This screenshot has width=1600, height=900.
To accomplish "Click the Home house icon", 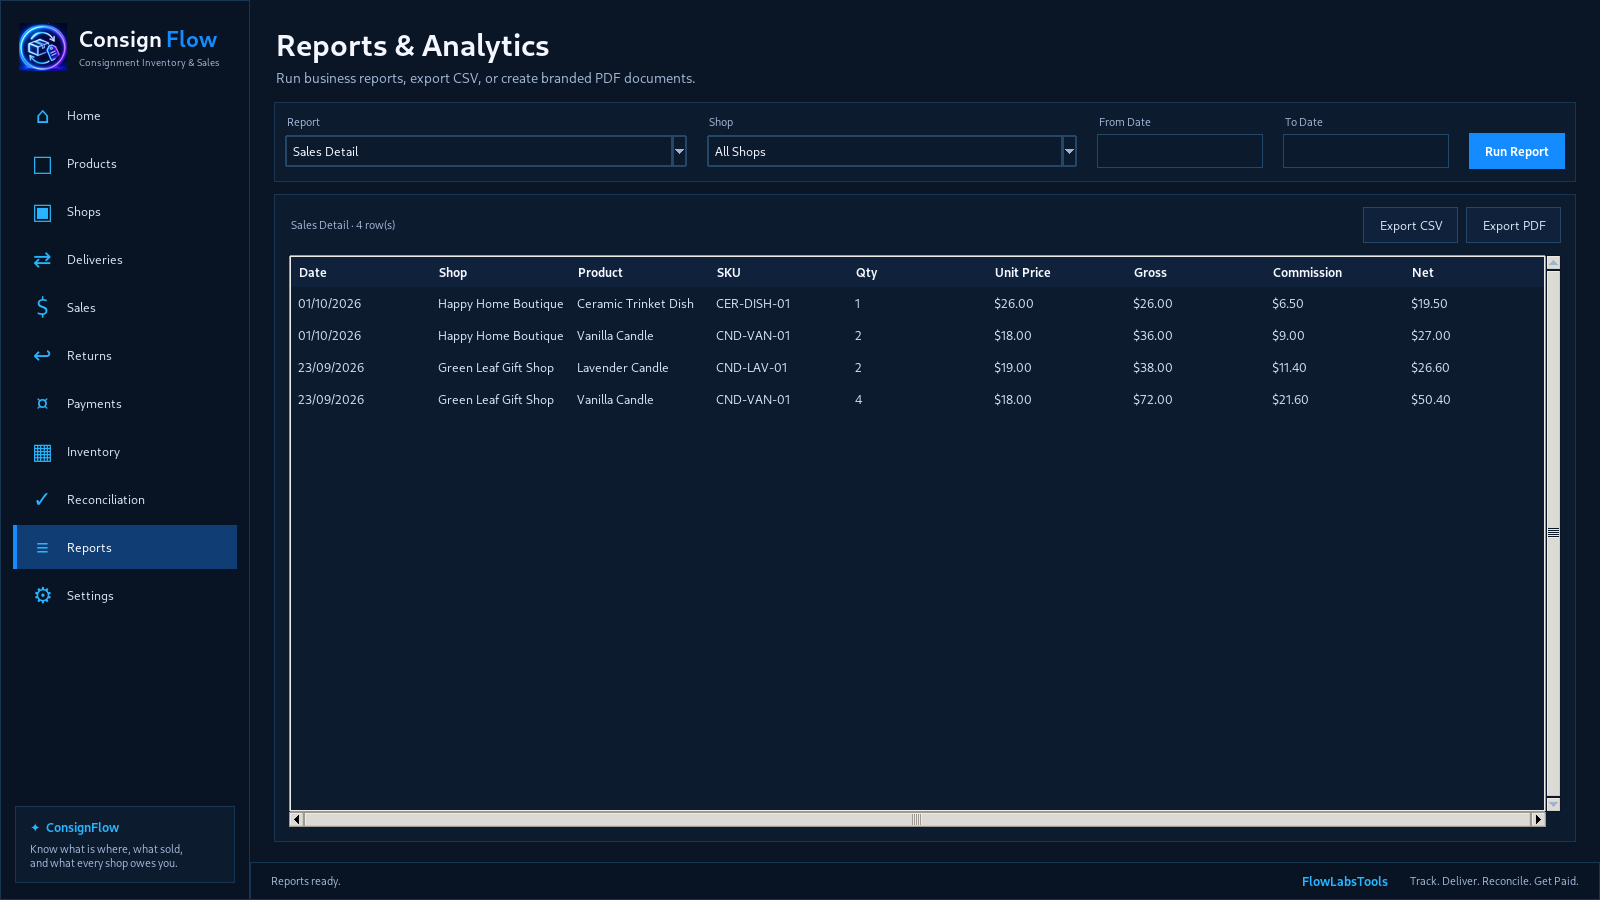I will pos(42,116).
